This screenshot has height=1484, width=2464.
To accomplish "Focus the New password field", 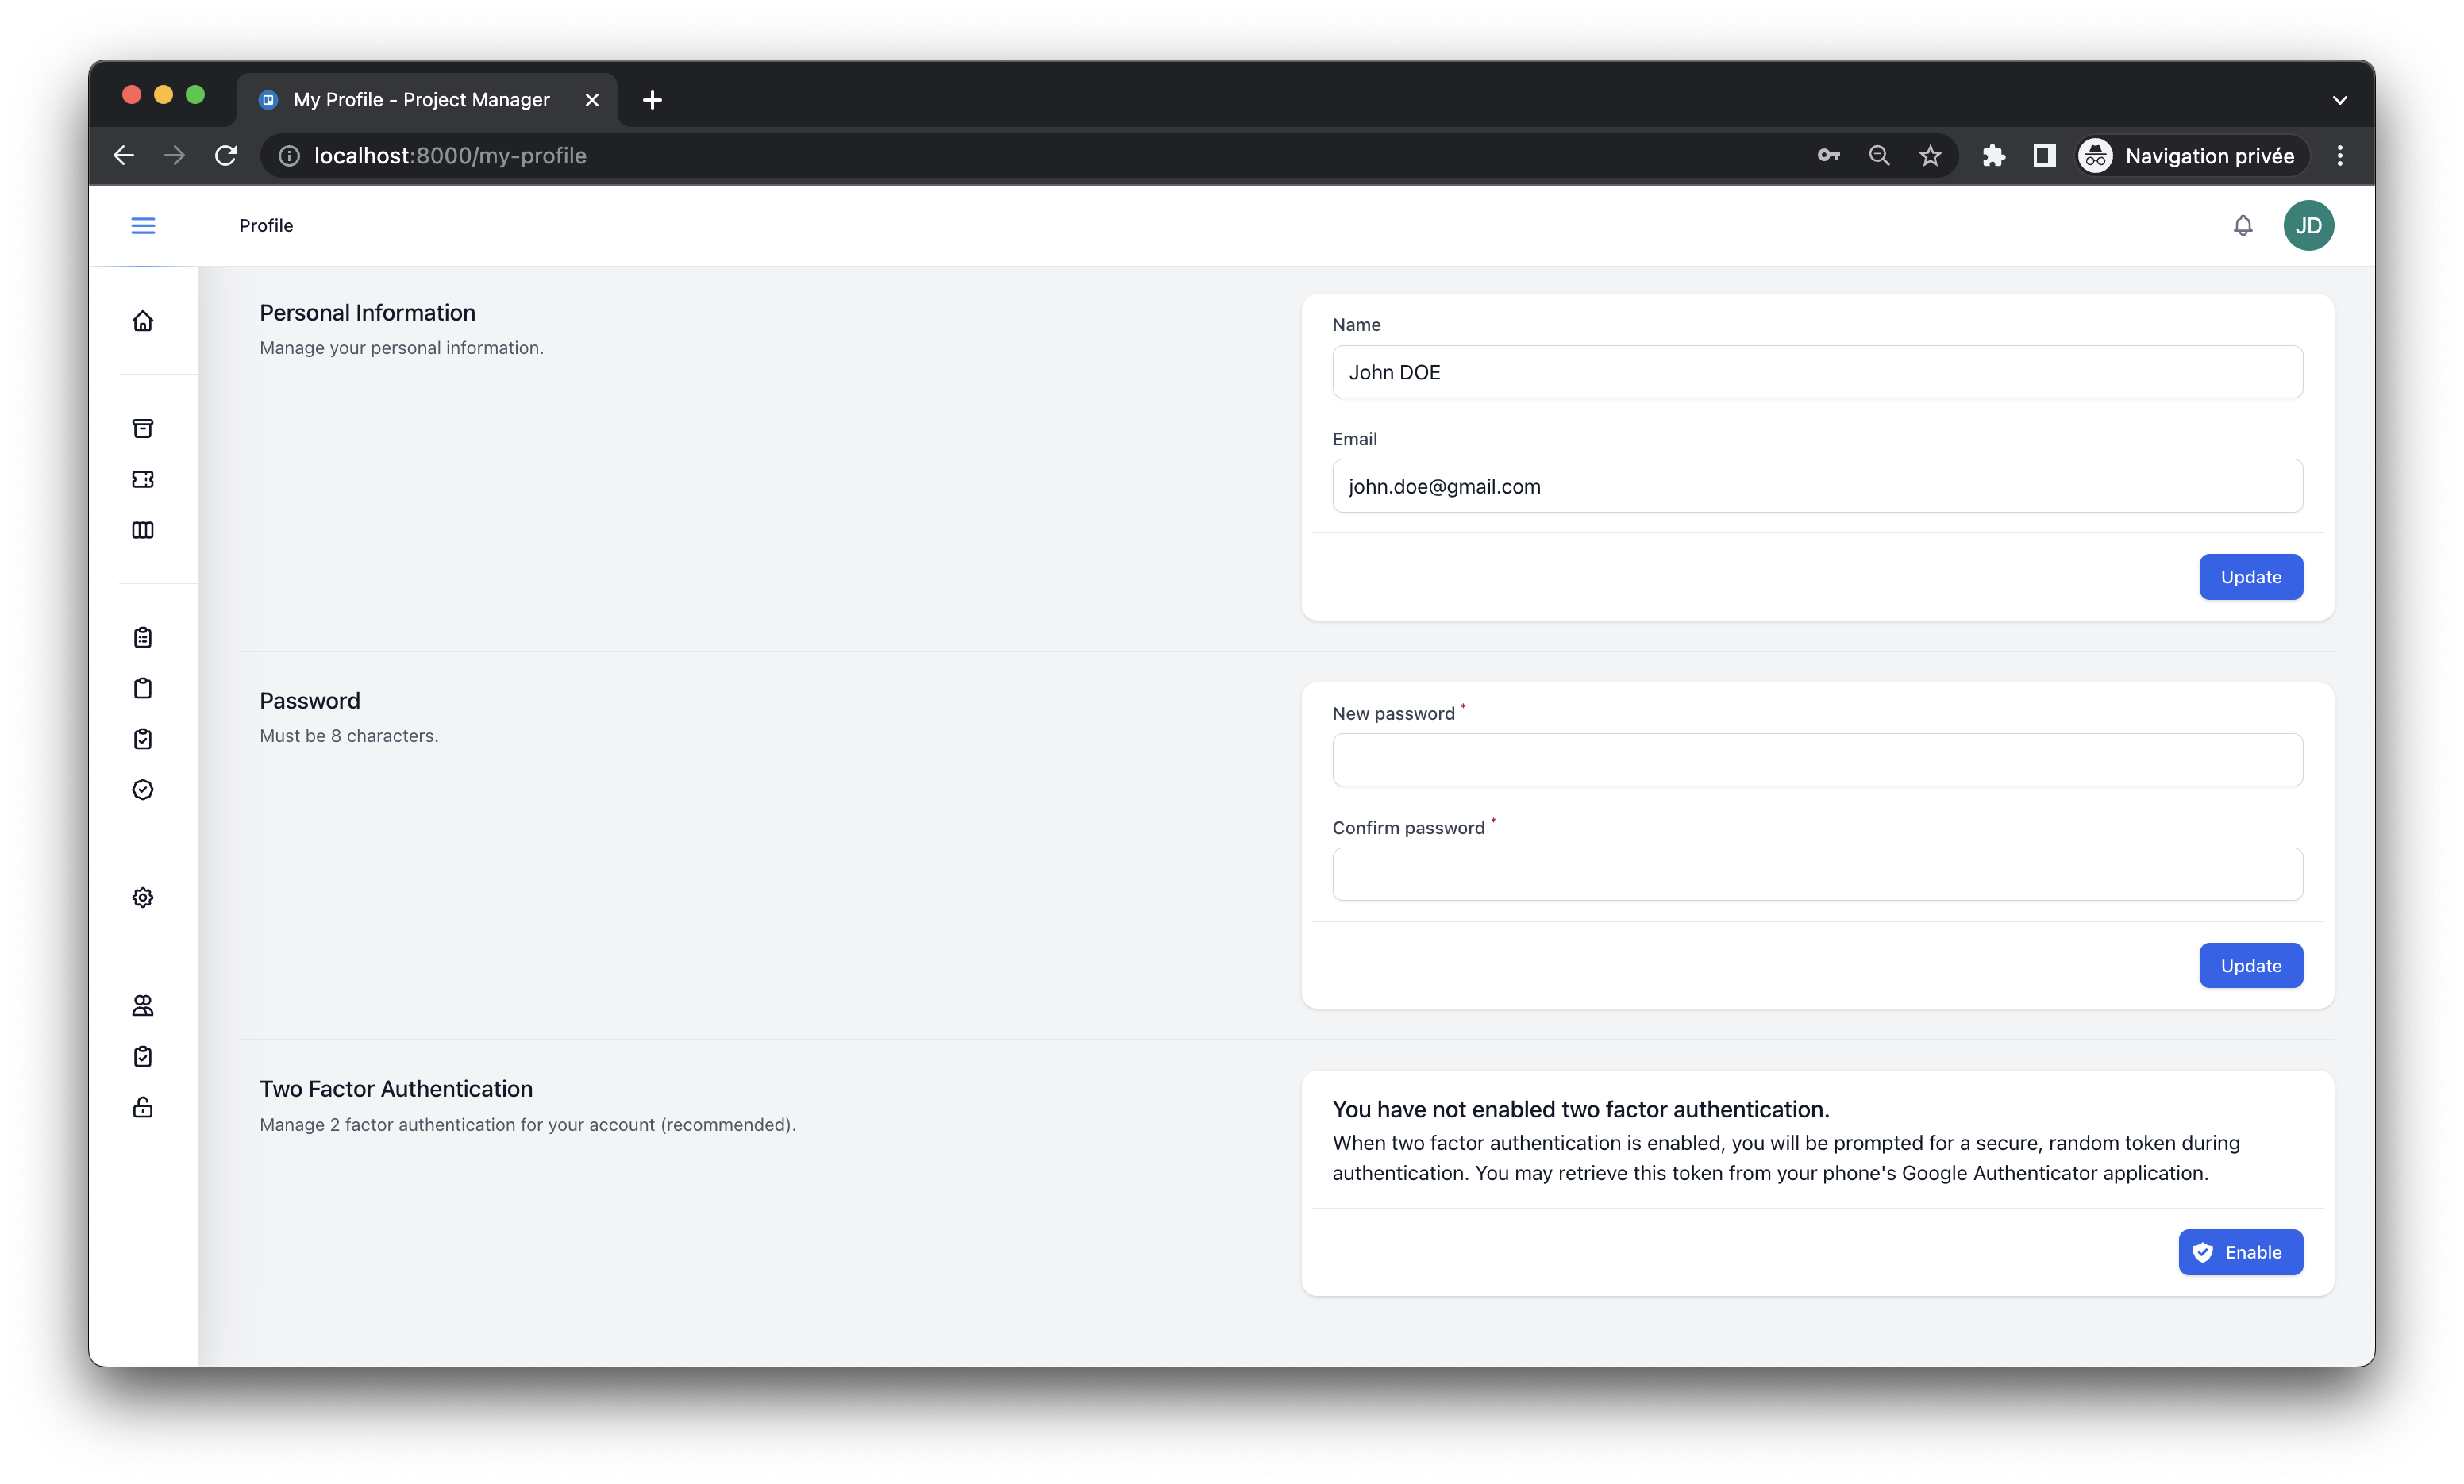I will (1817, 760).
